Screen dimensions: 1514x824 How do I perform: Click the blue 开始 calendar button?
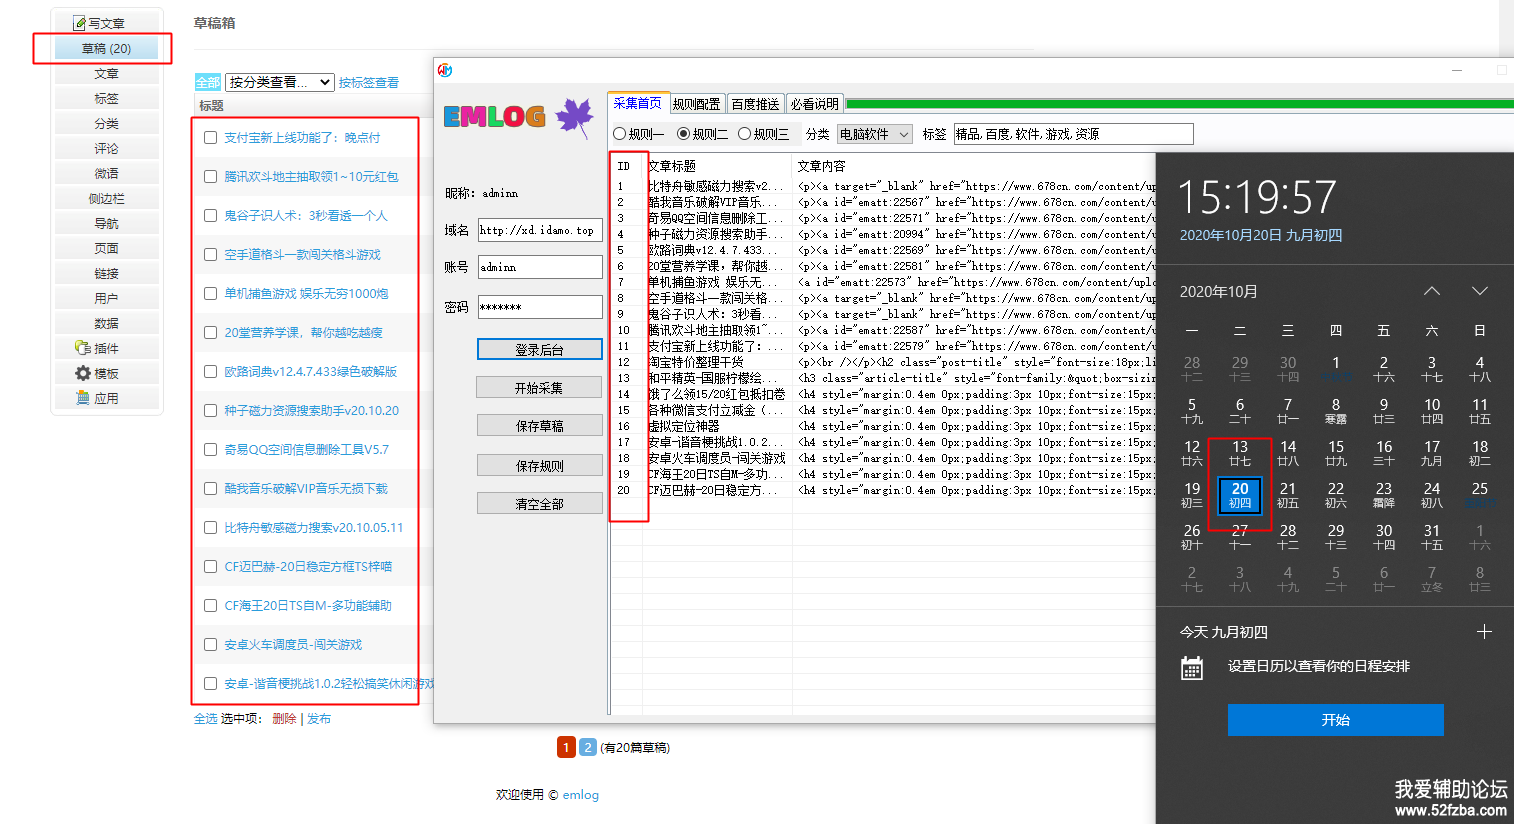tap(1336, 720)
